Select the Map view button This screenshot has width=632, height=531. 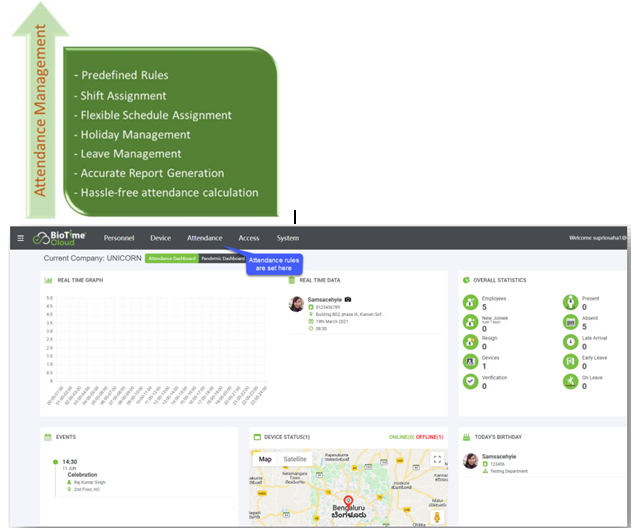coord(265,459)
